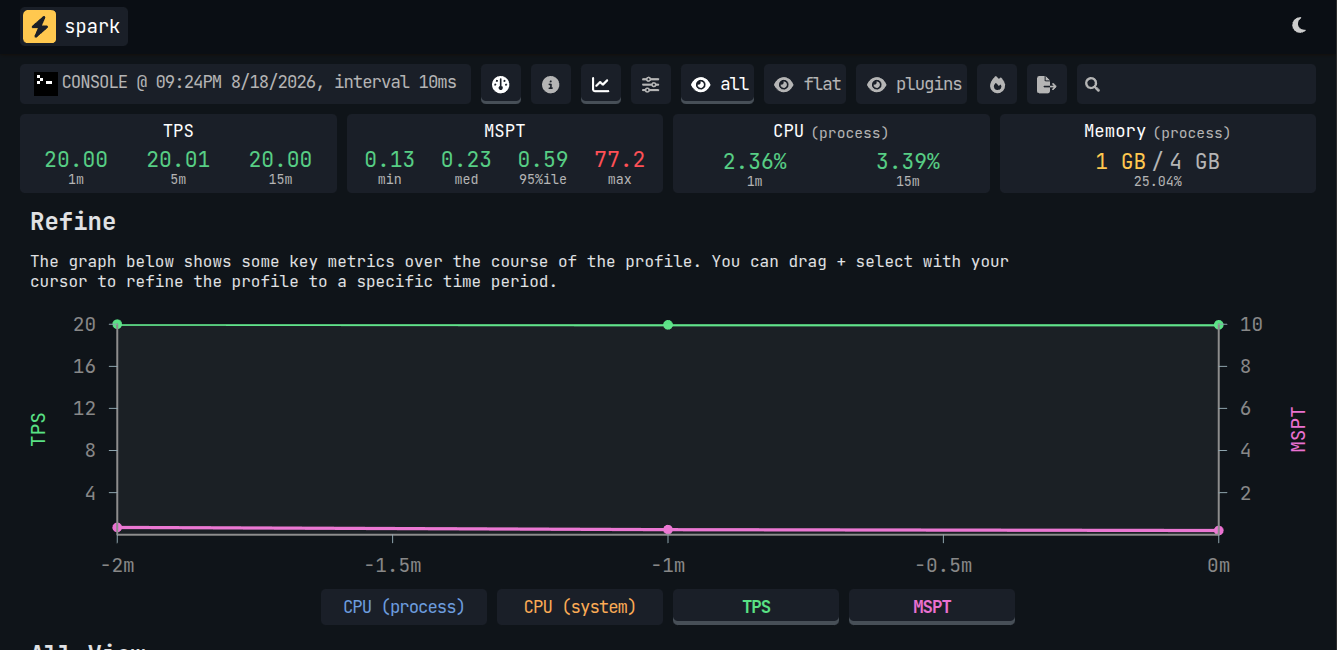Toggle CPU (process) graph series
The height and width of the screenshot is (650, 1337).
click(x=404, y=607)
